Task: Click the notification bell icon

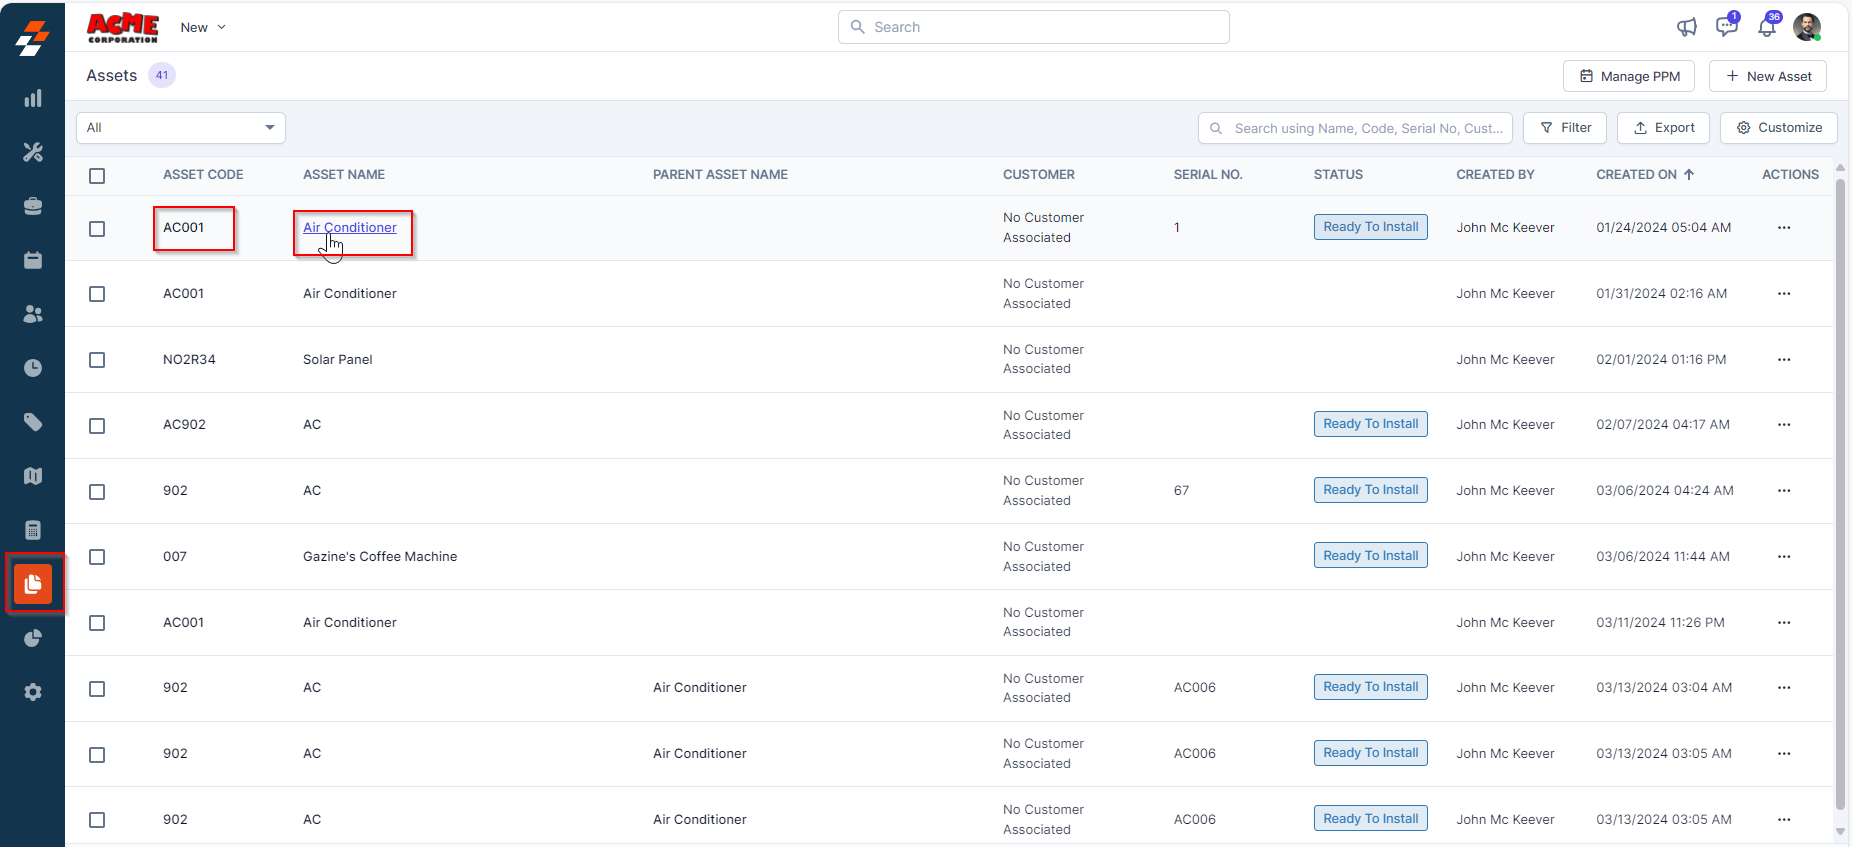Action: (1767, 27)
